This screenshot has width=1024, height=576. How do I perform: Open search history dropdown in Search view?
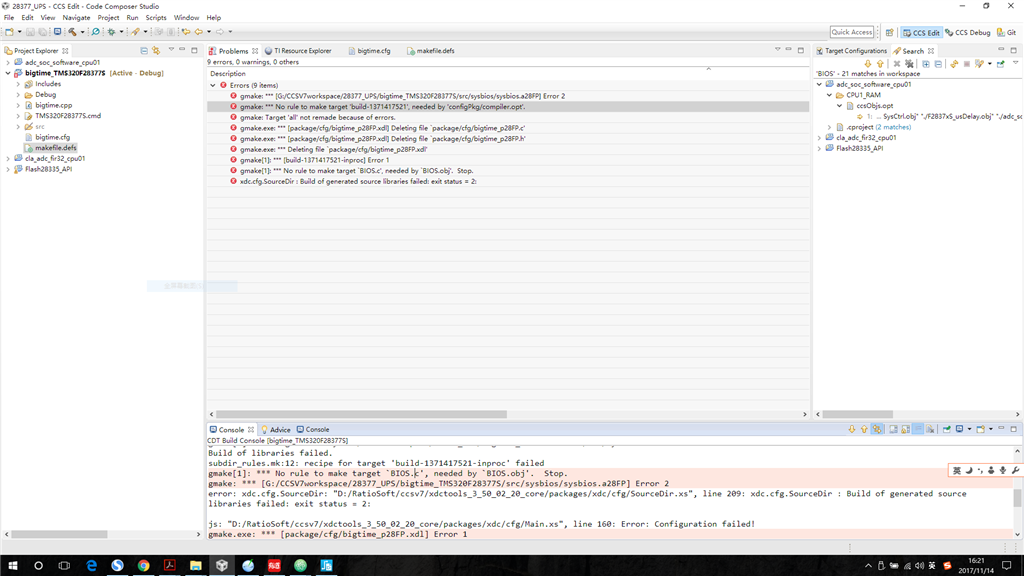coord(989,64)
